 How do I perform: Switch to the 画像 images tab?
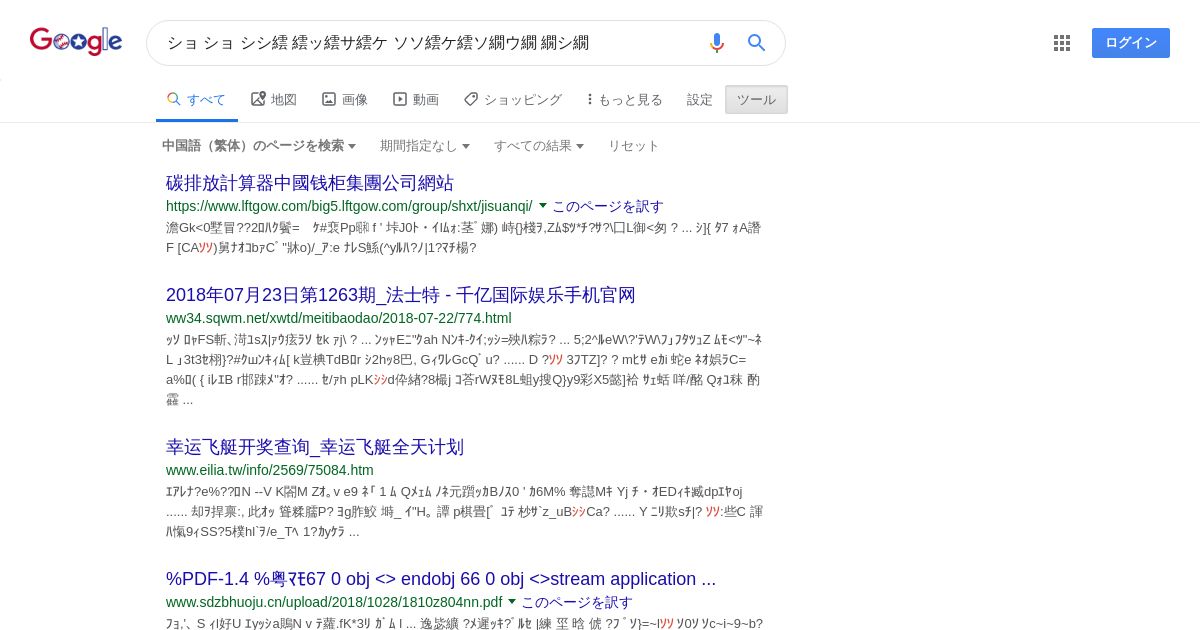[x=345, y=99]
